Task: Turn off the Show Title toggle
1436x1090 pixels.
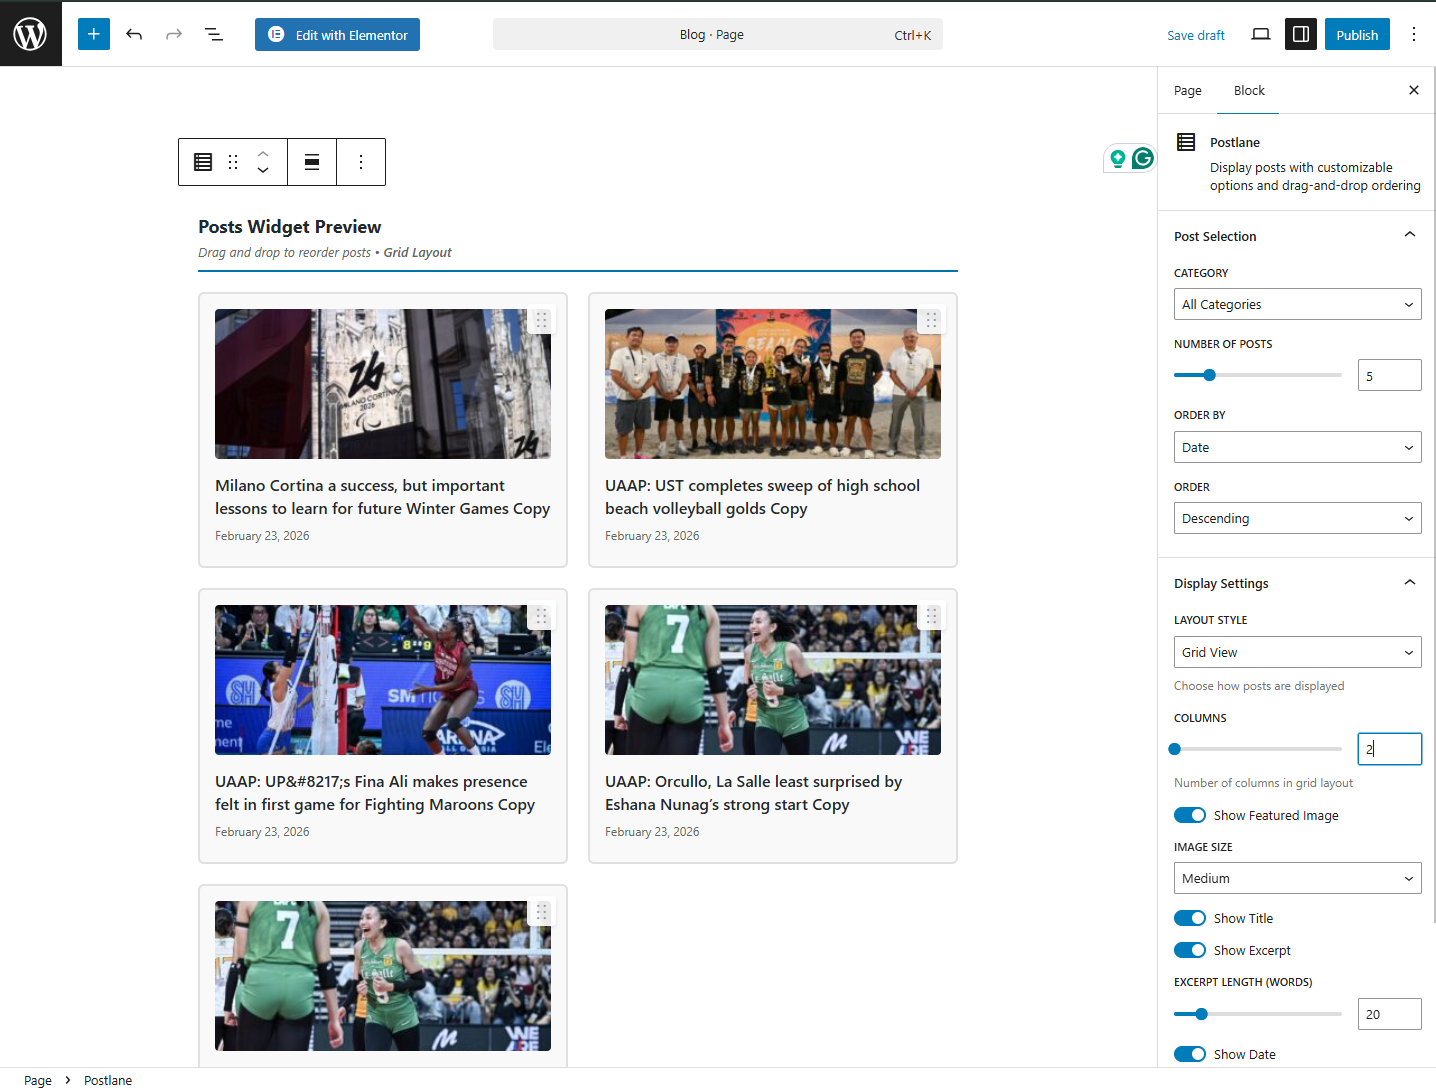Action: click(x=1189, y=918)
